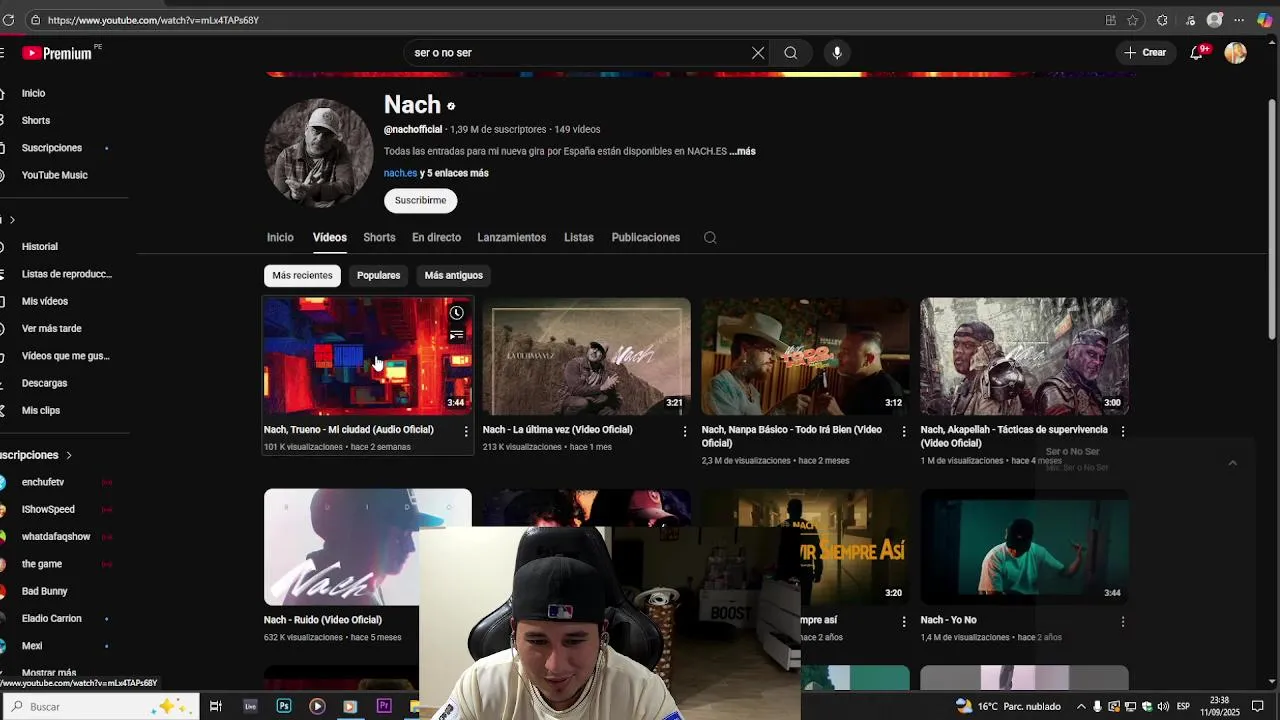Switch to the Publicaciones tab
This screenshot has width=1280, height=720.
[646, 237]
